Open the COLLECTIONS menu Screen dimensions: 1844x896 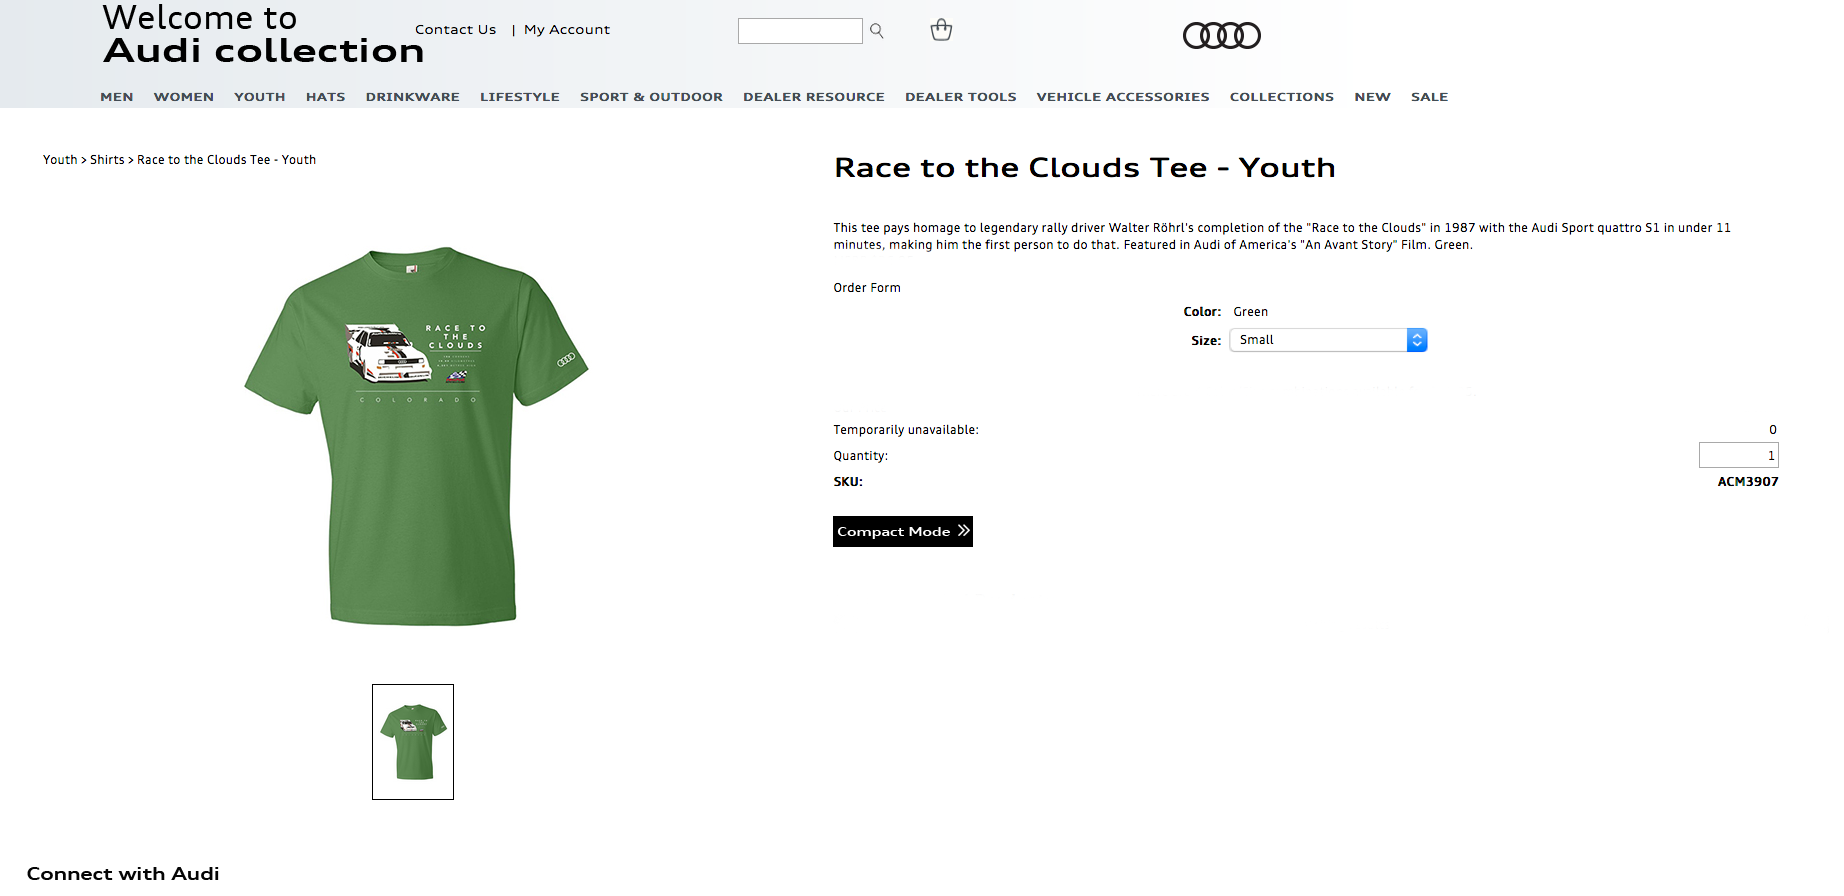click(1282, 97)
